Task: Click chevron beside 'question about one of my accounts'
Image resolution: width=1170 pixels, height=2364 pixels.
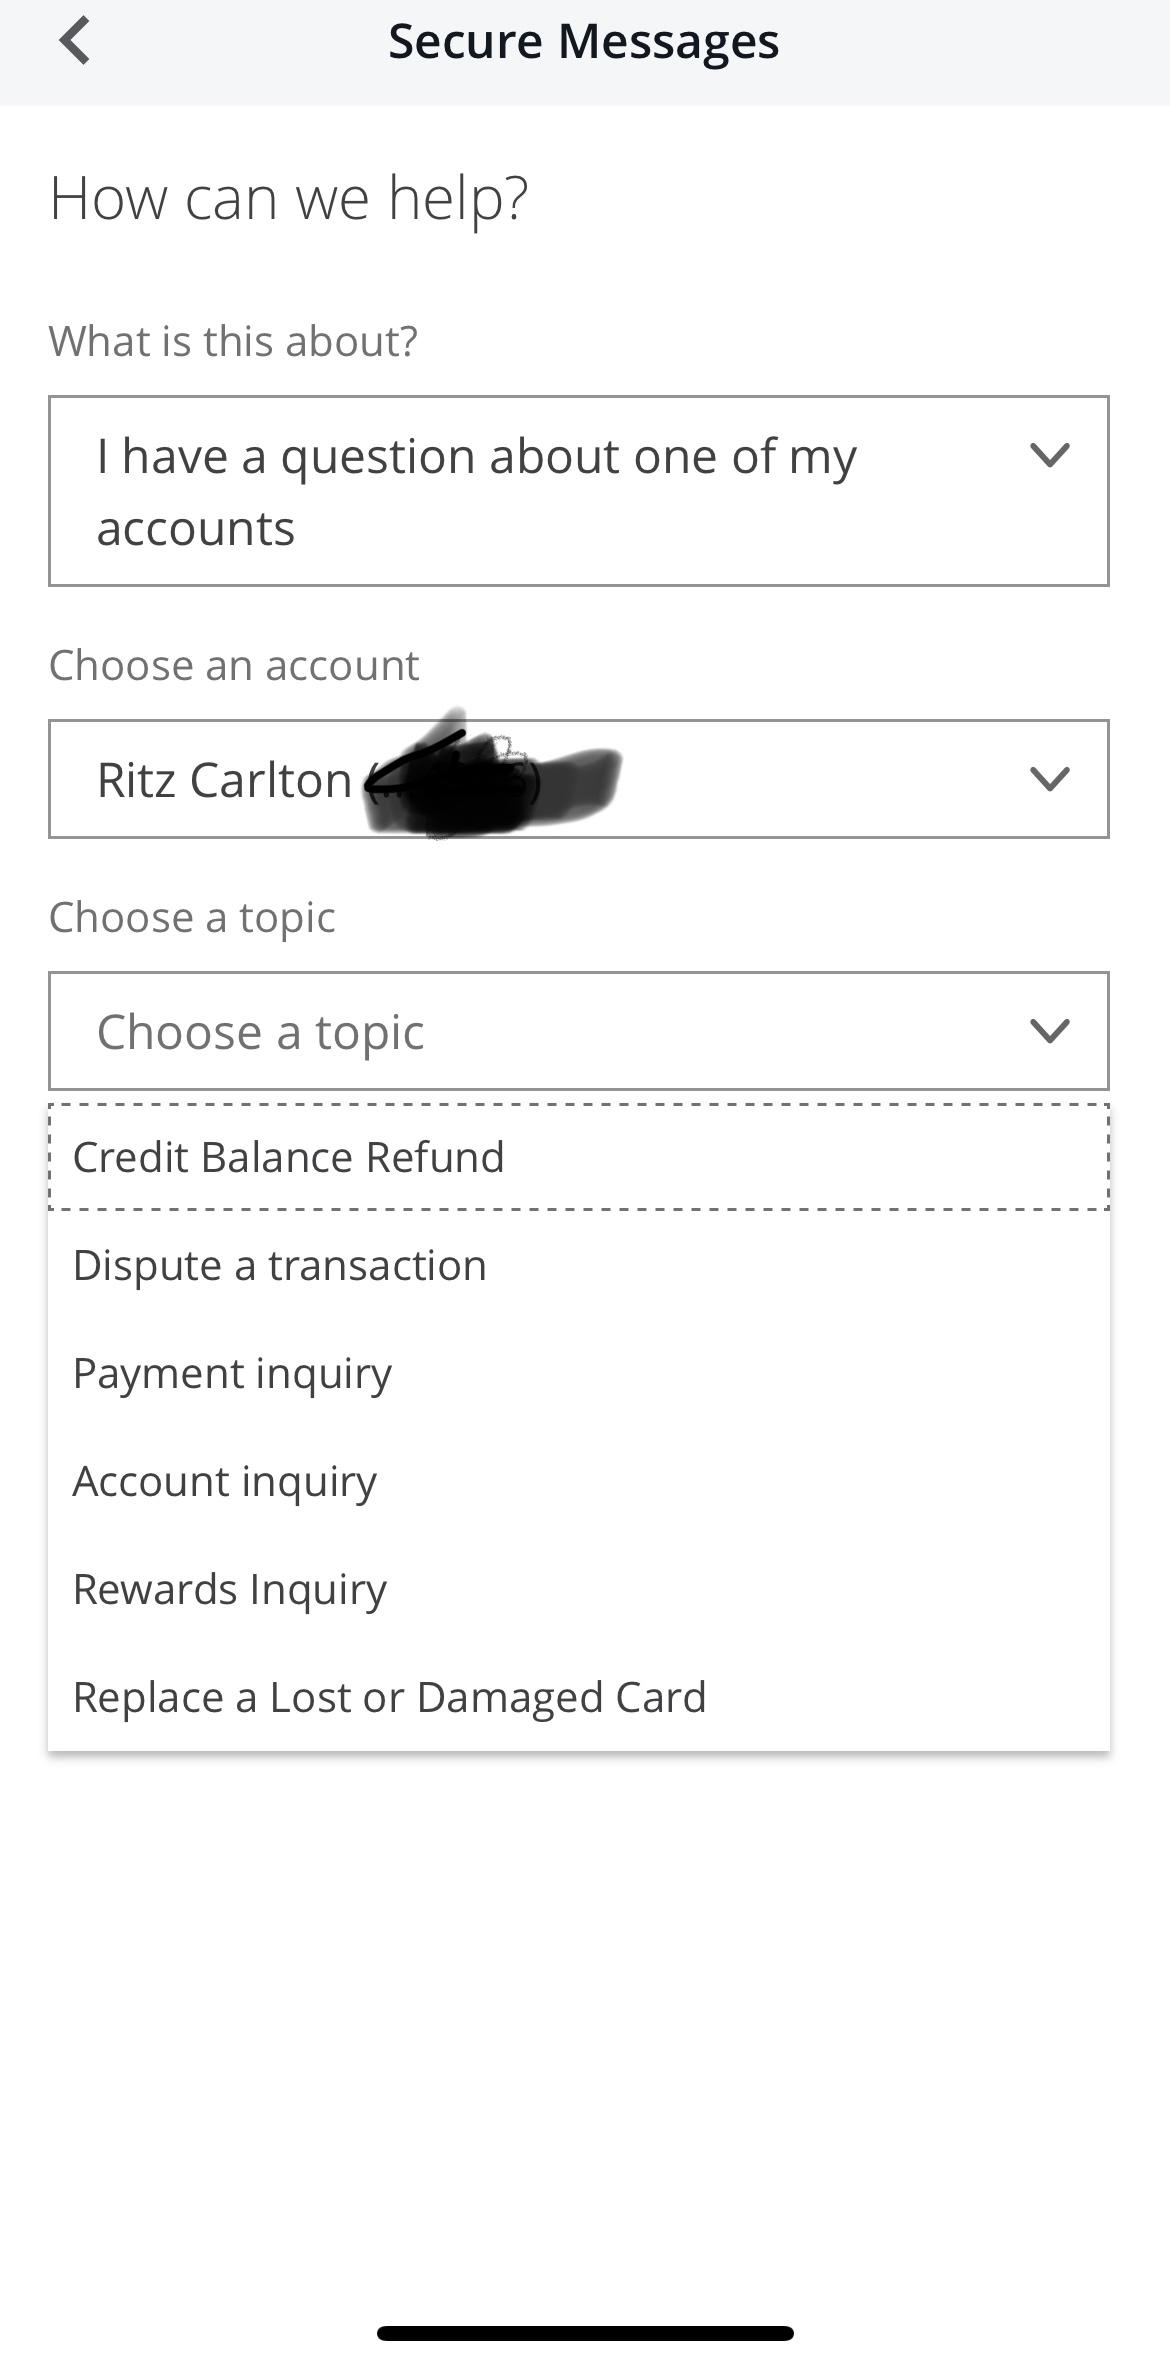Action: click(x=1050, y=456)
